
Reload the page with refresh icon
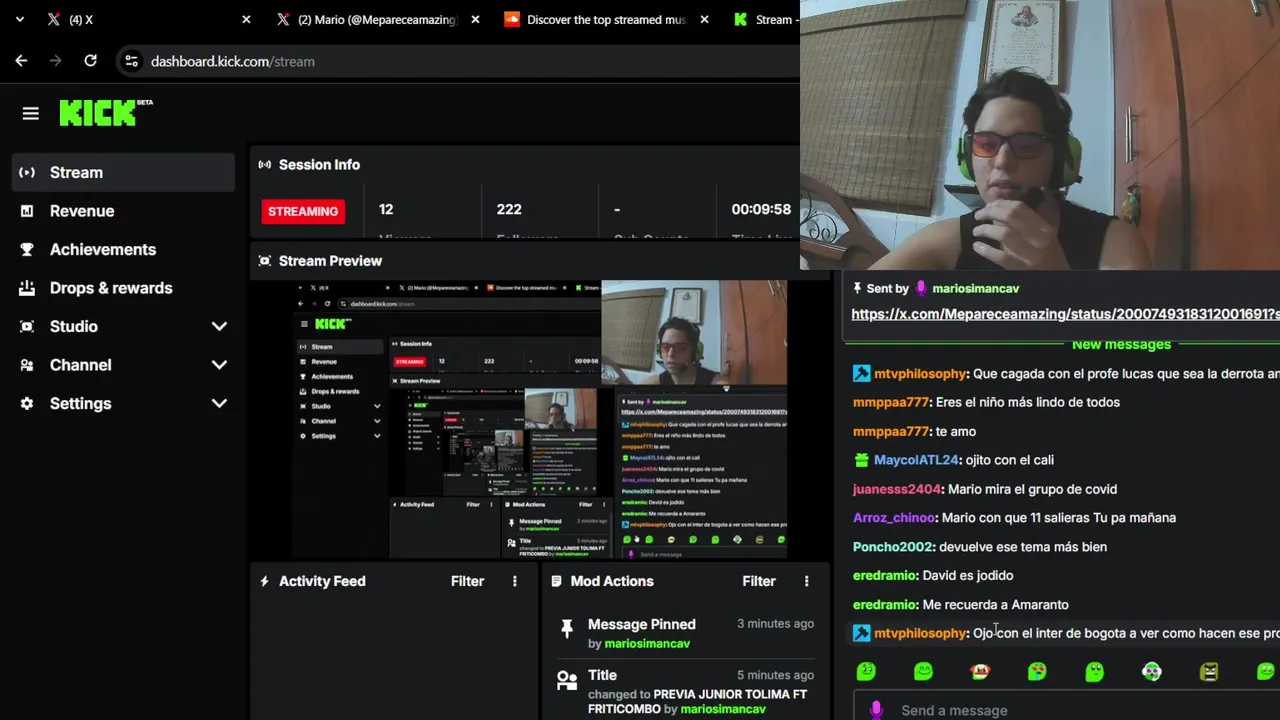coord(90,61)
